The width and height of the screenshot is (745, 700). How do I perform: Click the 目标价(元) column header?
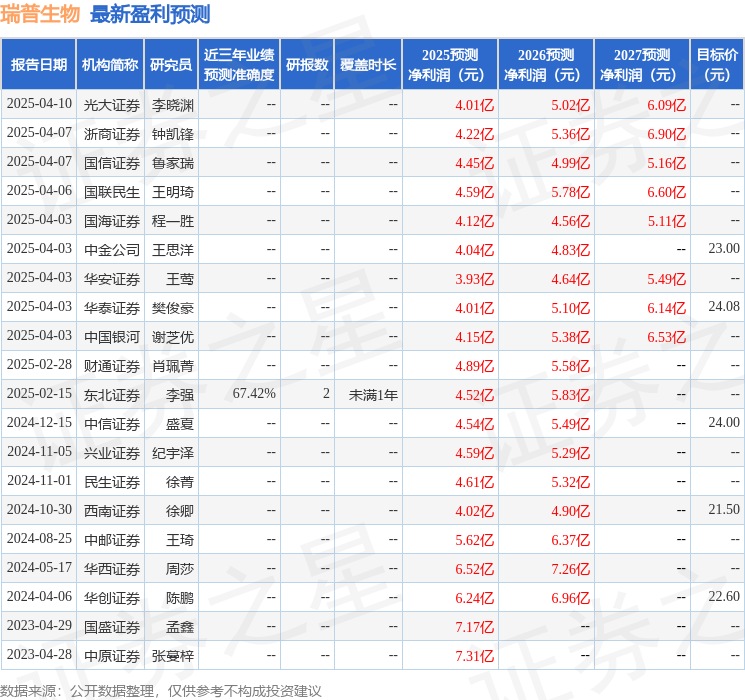[x=717, y=65]
